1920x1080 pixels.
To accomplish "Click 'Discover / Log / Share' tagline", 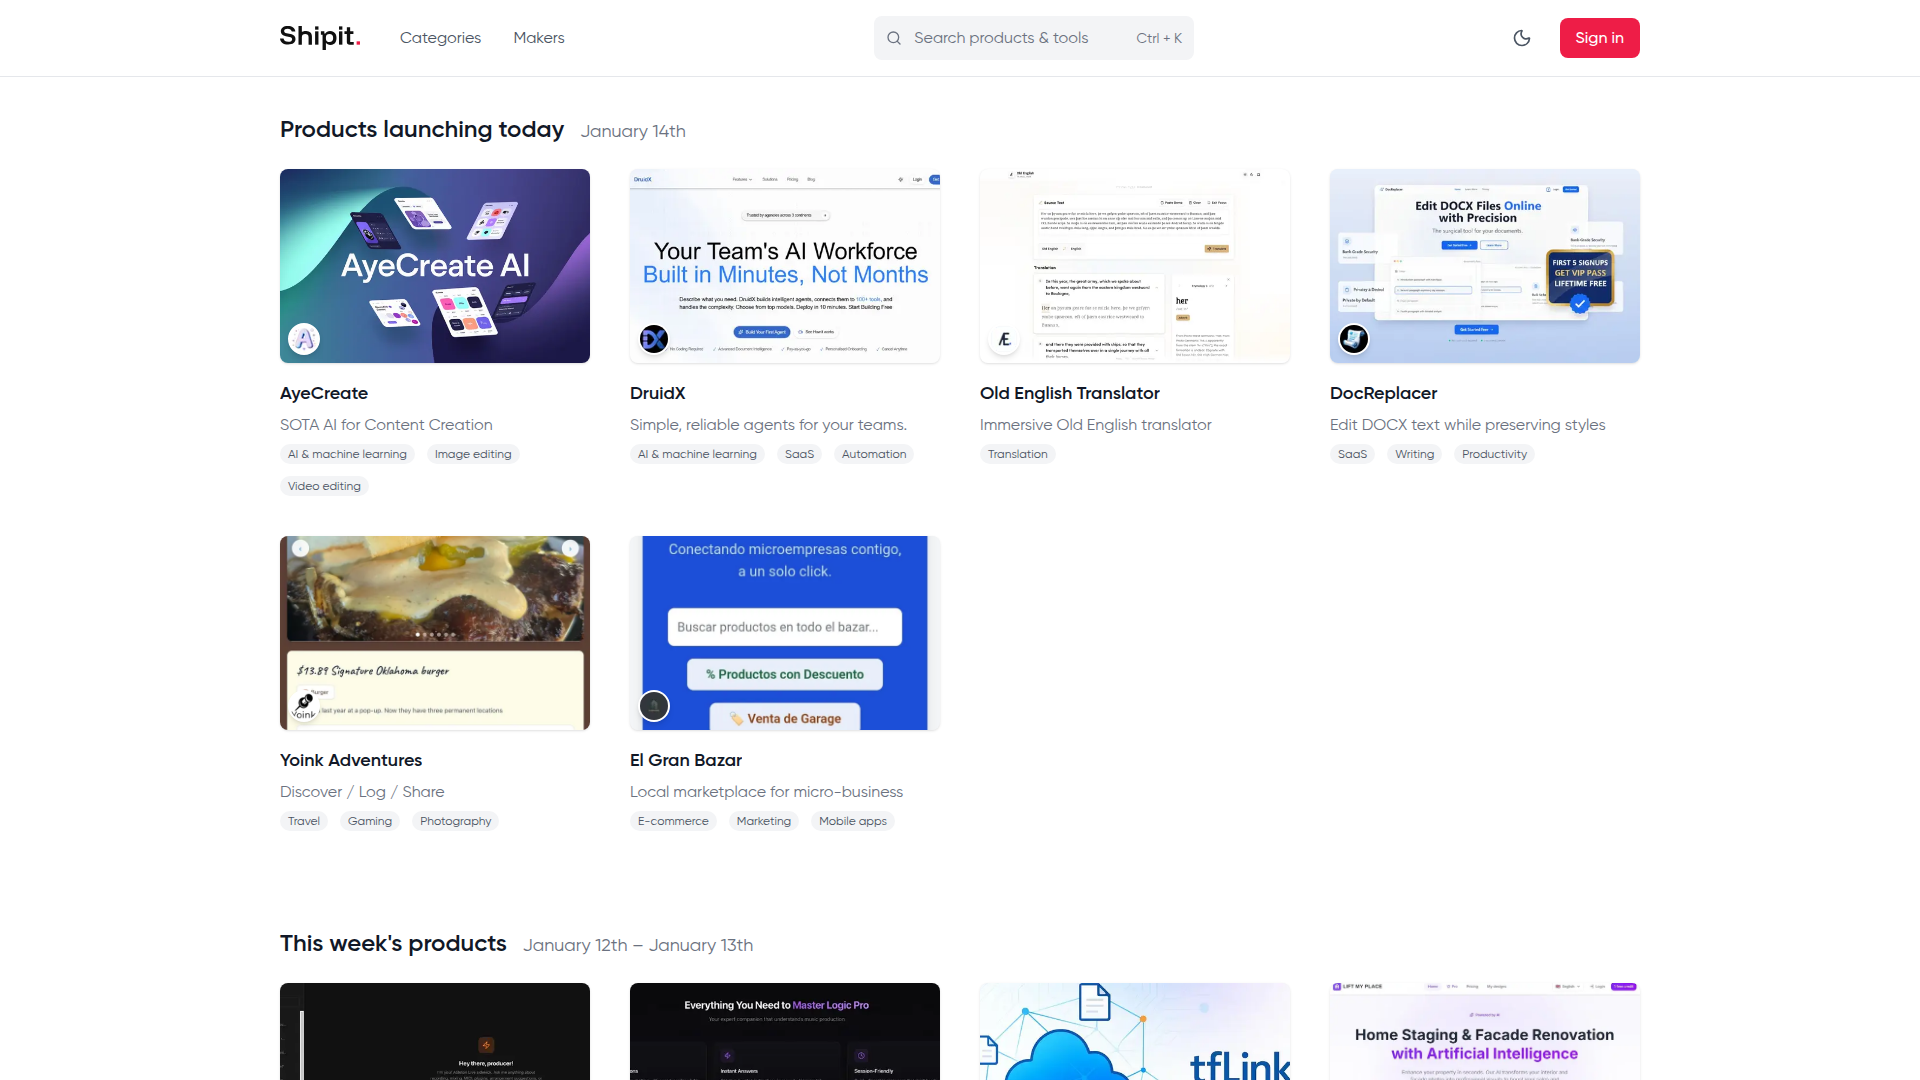I will point(362,792).
